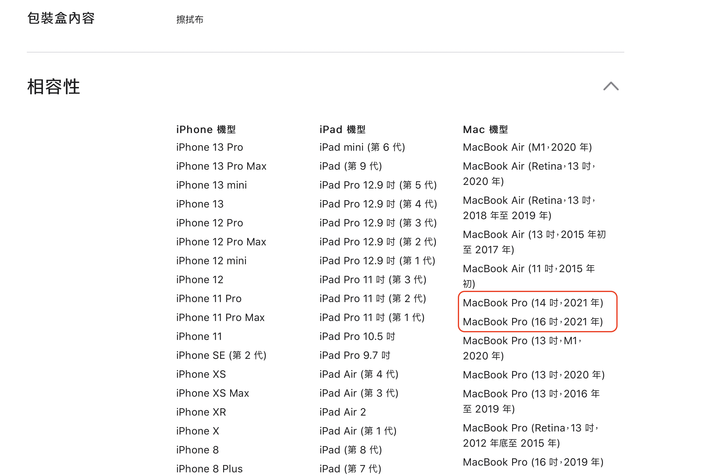Select iPhone 13 Pro Max entry
The width and height of the screenshot is (720, 476).
click(221, 166)
